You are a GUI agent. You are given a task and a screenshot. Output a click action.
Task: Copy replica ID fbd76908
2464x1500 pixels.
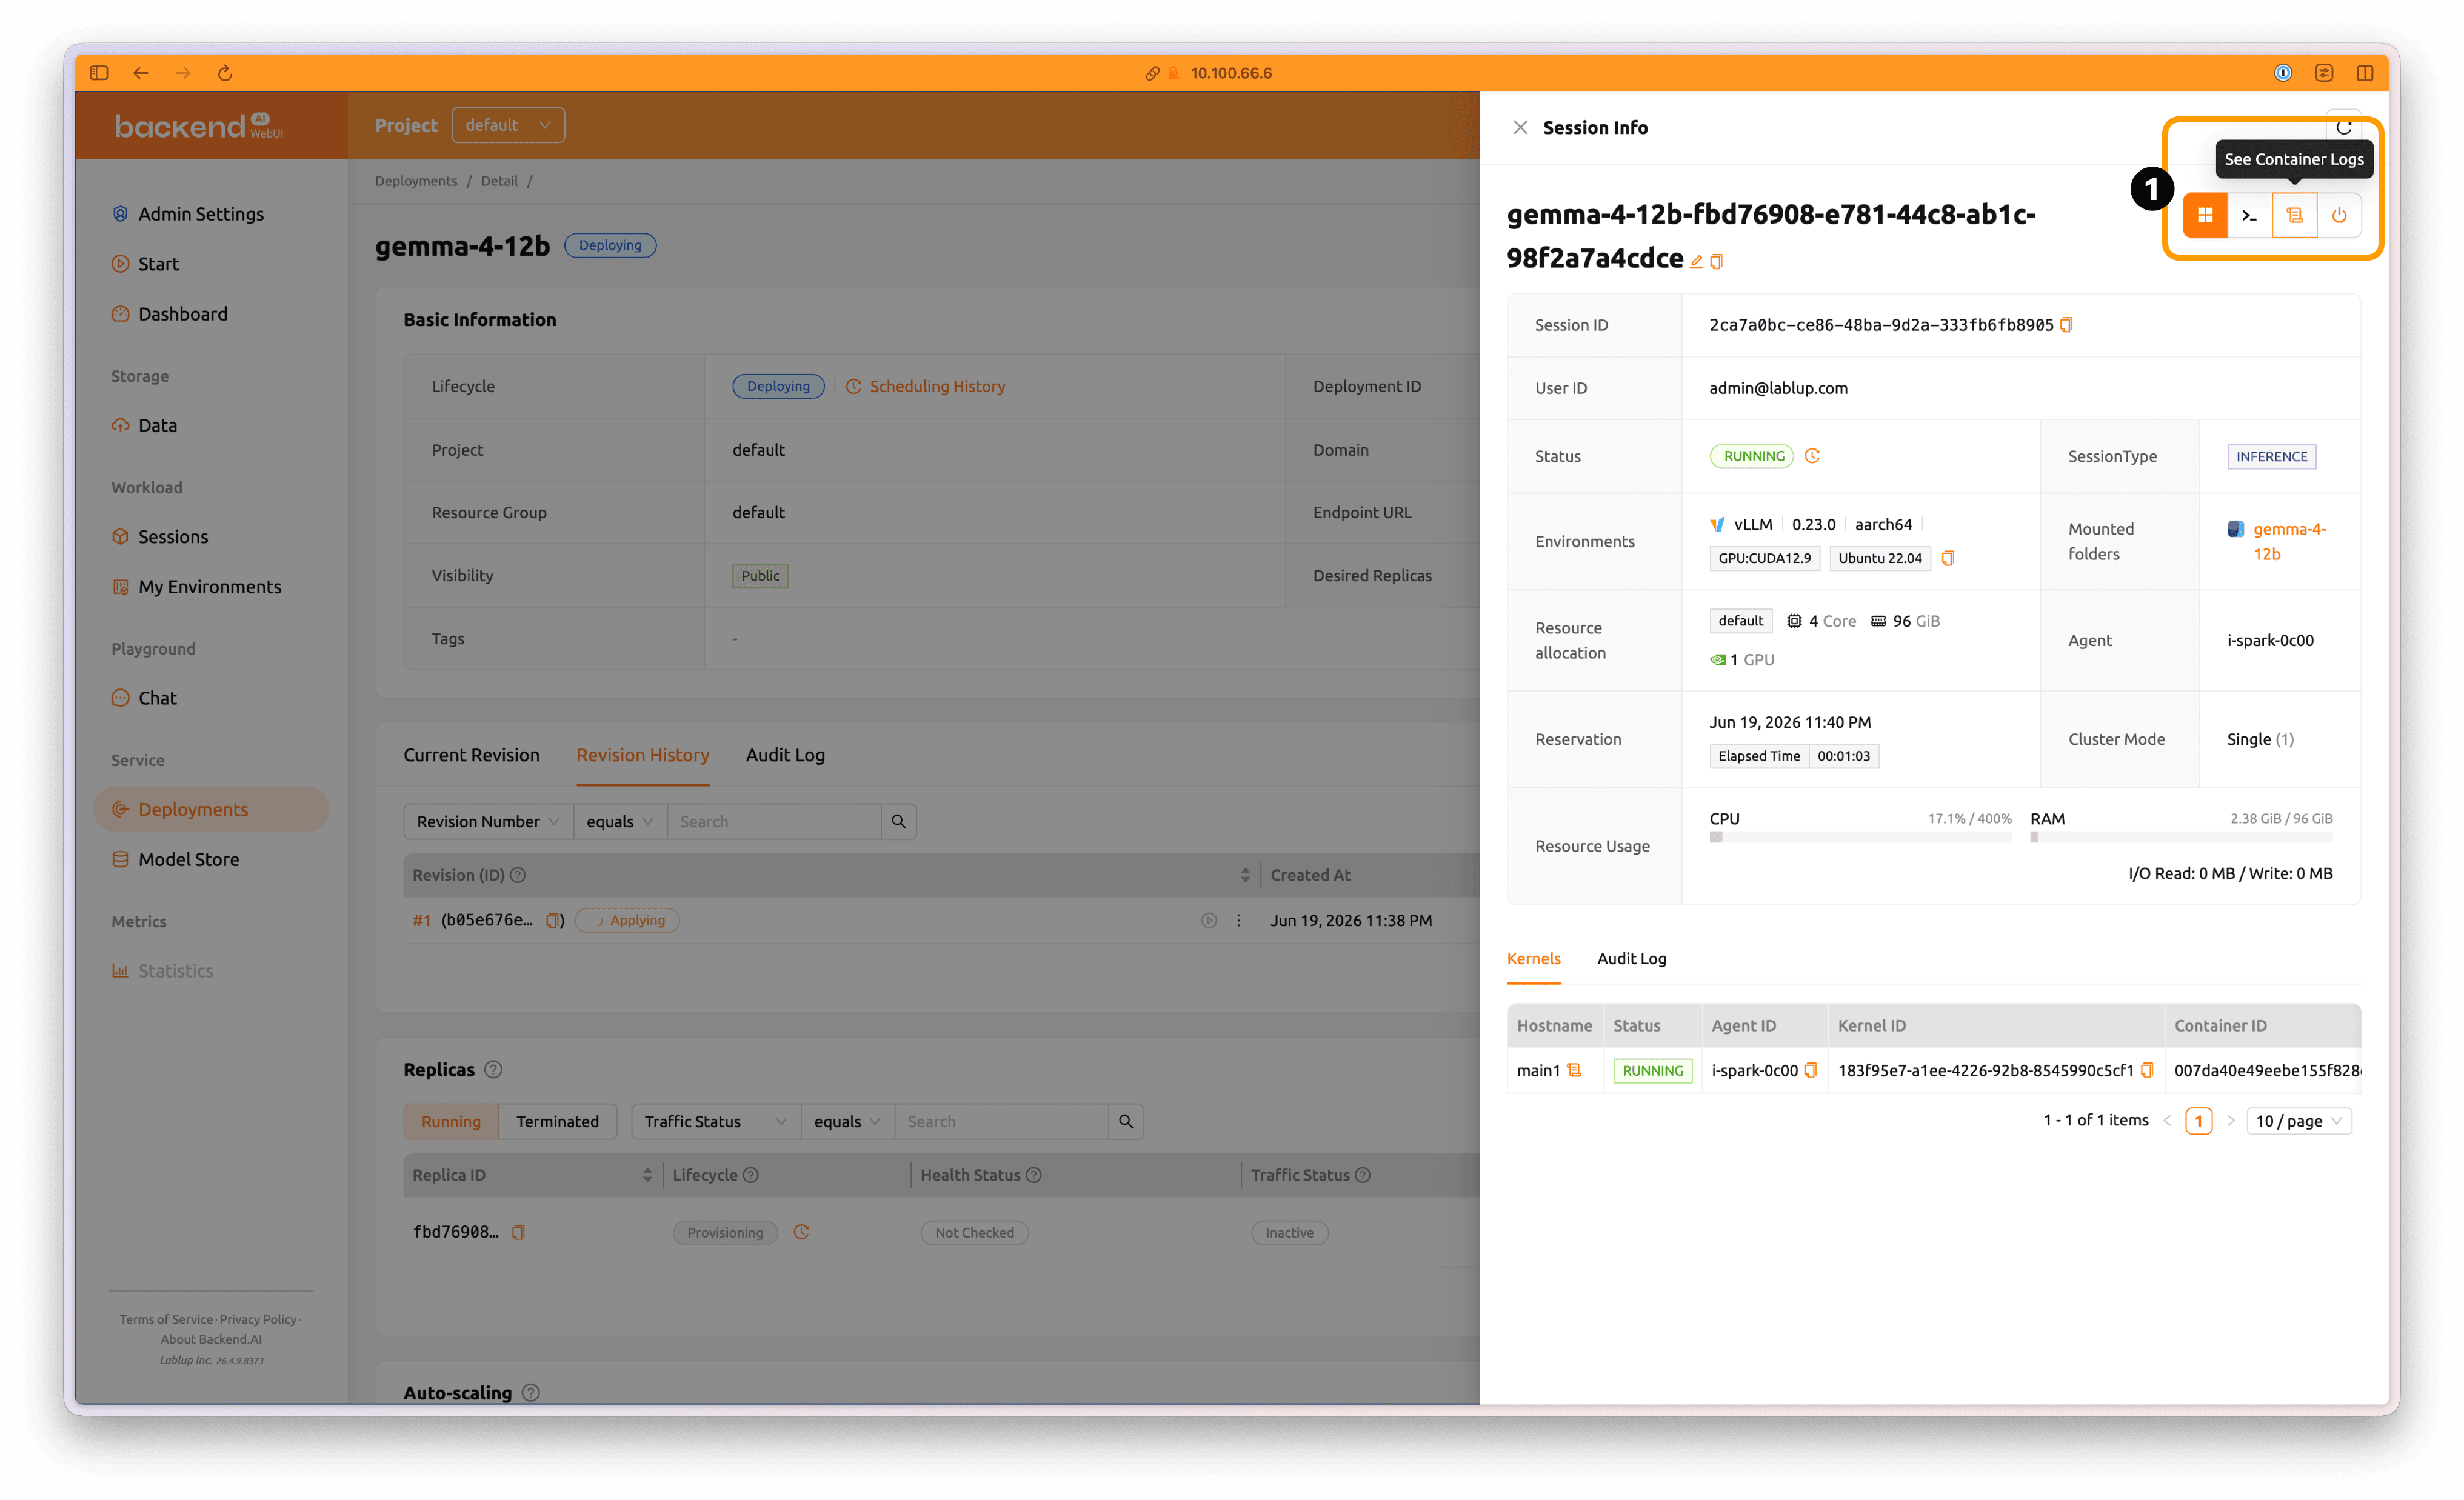(x=518, y=1232)
